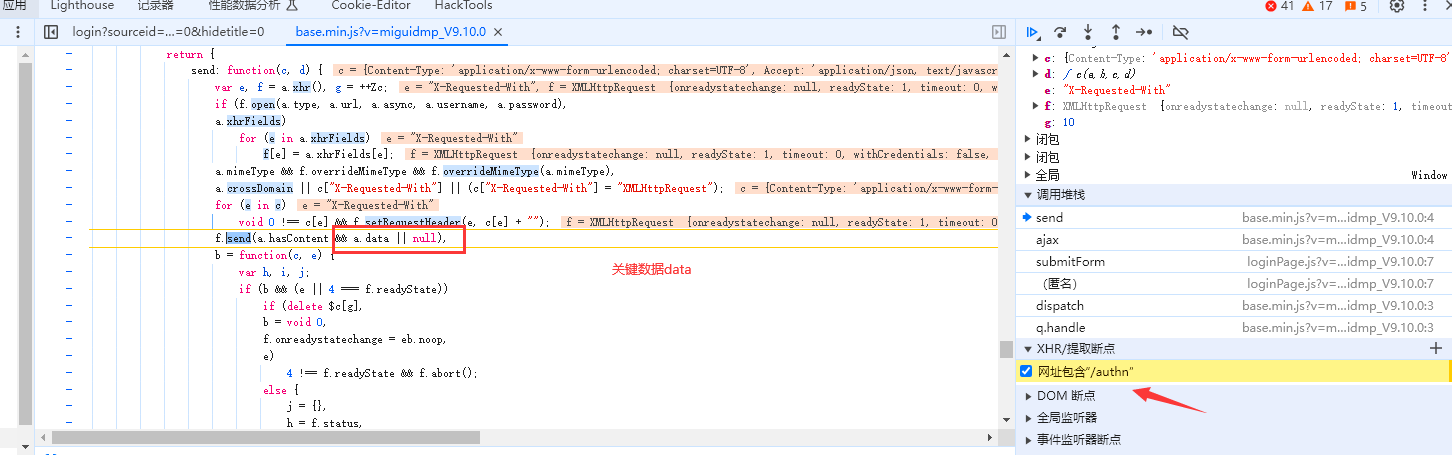Screen dimensions: 1452x455
Task: Step into the next function call
Action: (x=1088, y=32)
